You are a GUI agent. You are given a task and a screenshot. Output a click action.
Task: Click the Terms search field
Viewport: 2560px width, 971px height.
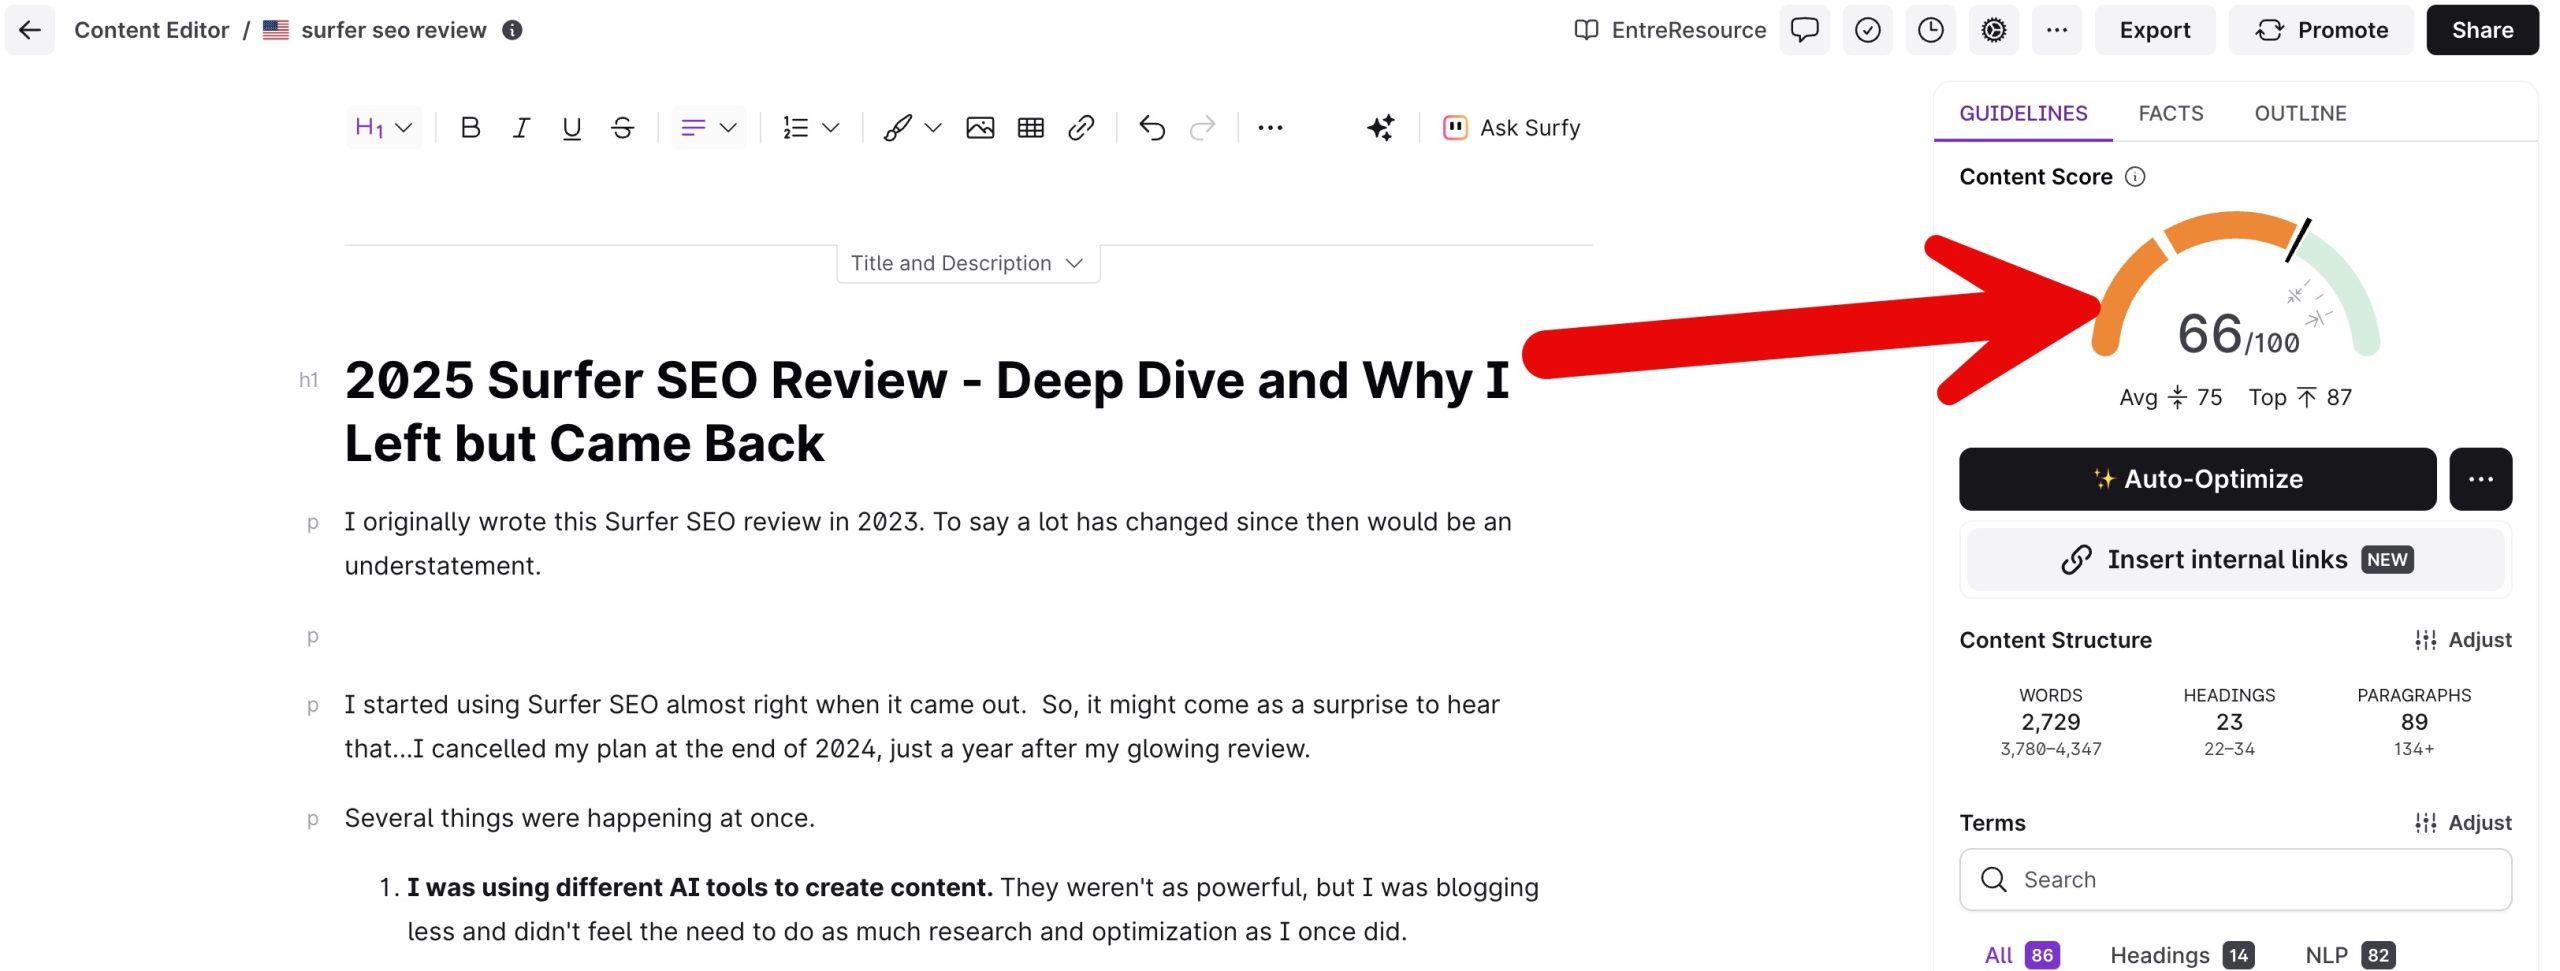(2236, 879)
